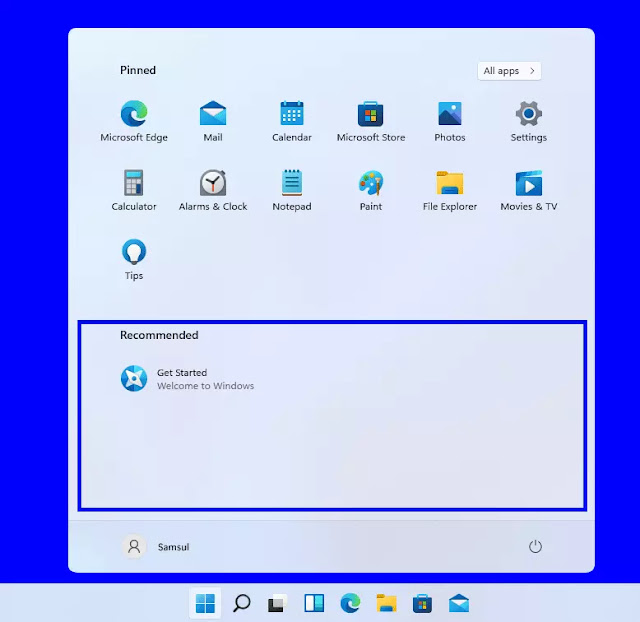640x622 pixels.
Task: Launch Alarms & Clock
Action: (x=213, y=190)
